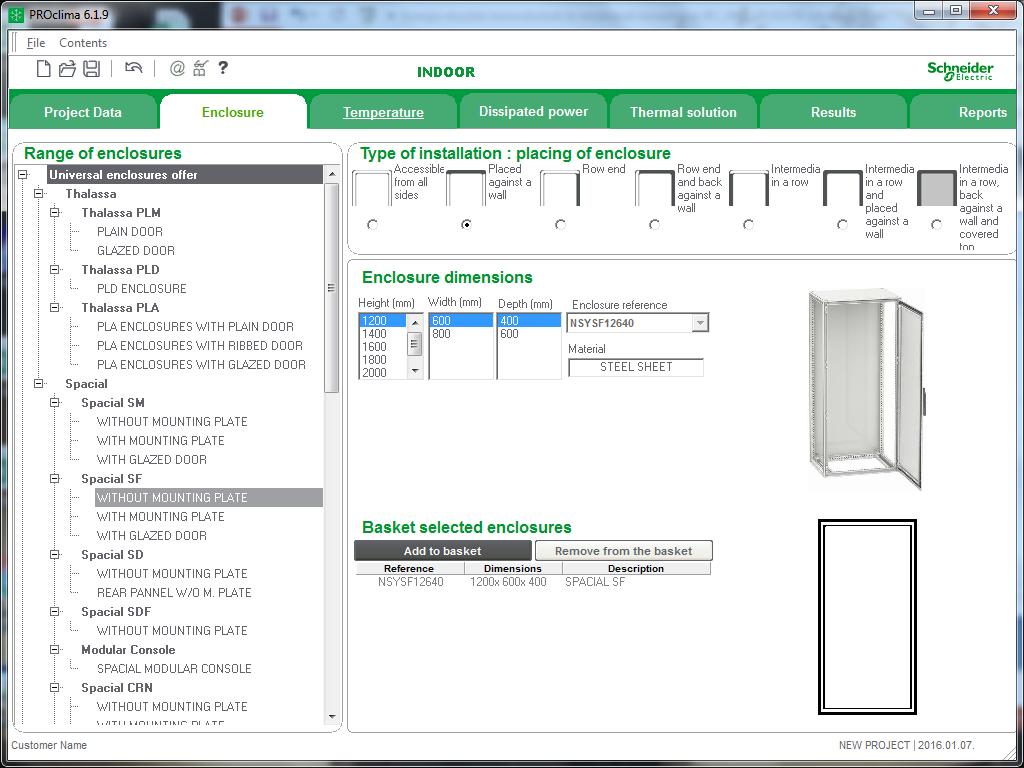Click the @ contact toolbar icon
This screenshot has width=1024, height=768.
click(177, 68)
